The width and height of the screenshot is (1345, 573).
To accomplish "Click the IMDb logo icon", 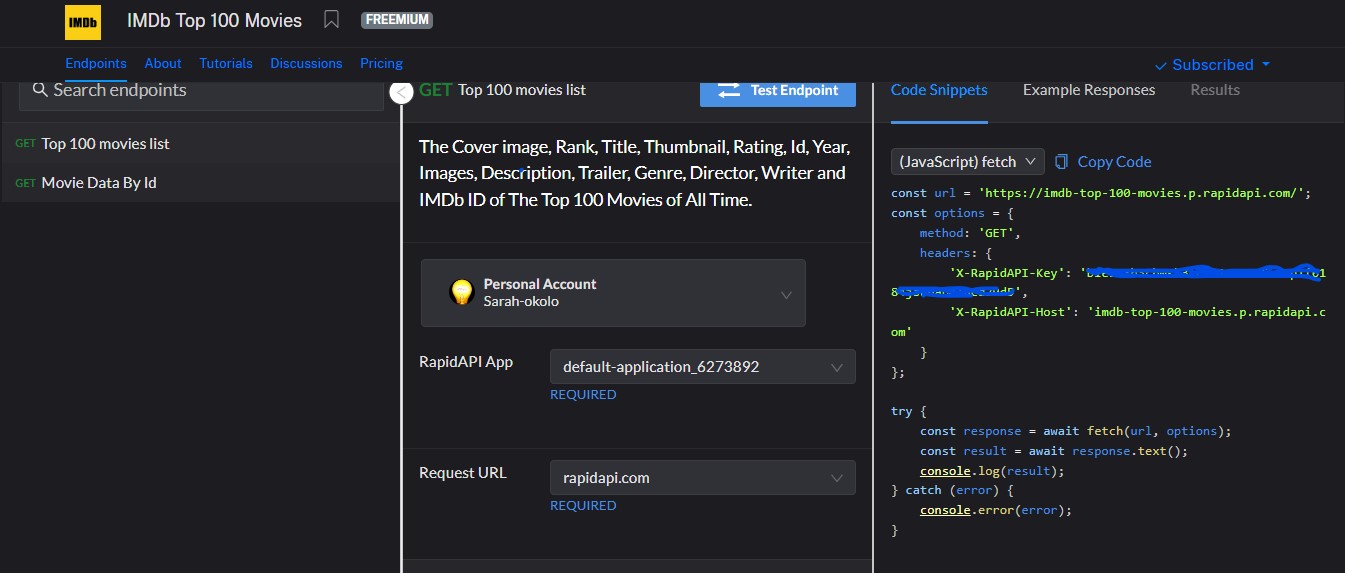I will [x=83, y=20].
